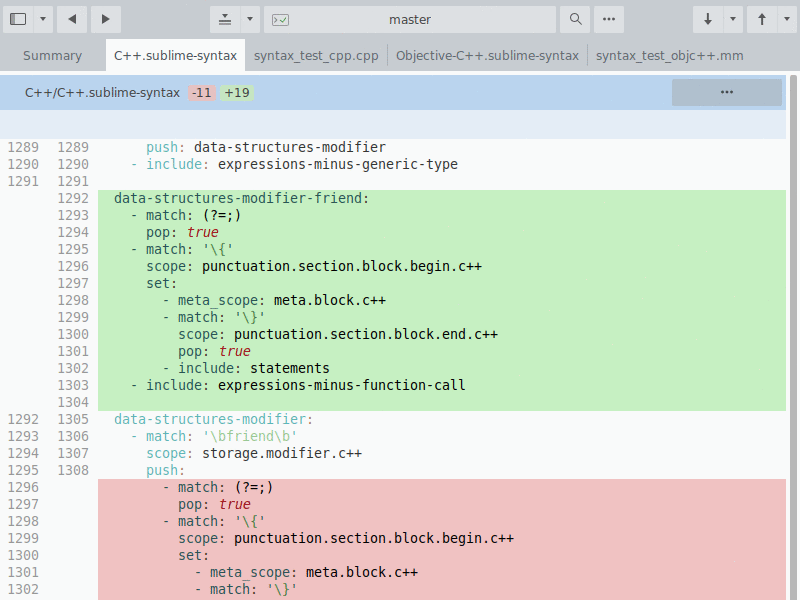Go forward with the right arrow button
Image resolution: width=800 pixels, height=600 pixels.
106,19
